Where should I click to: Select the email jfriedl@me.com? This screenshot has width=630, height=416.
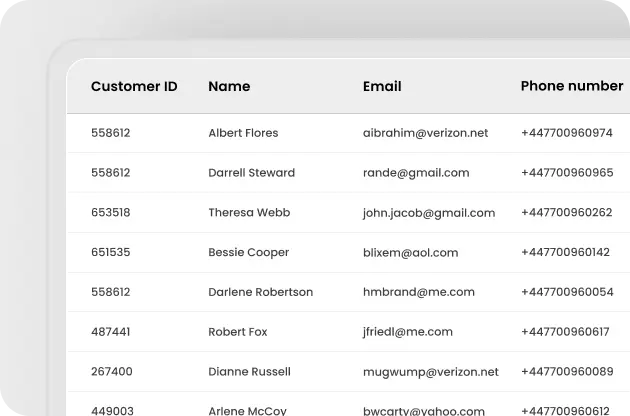pos(408,332)
